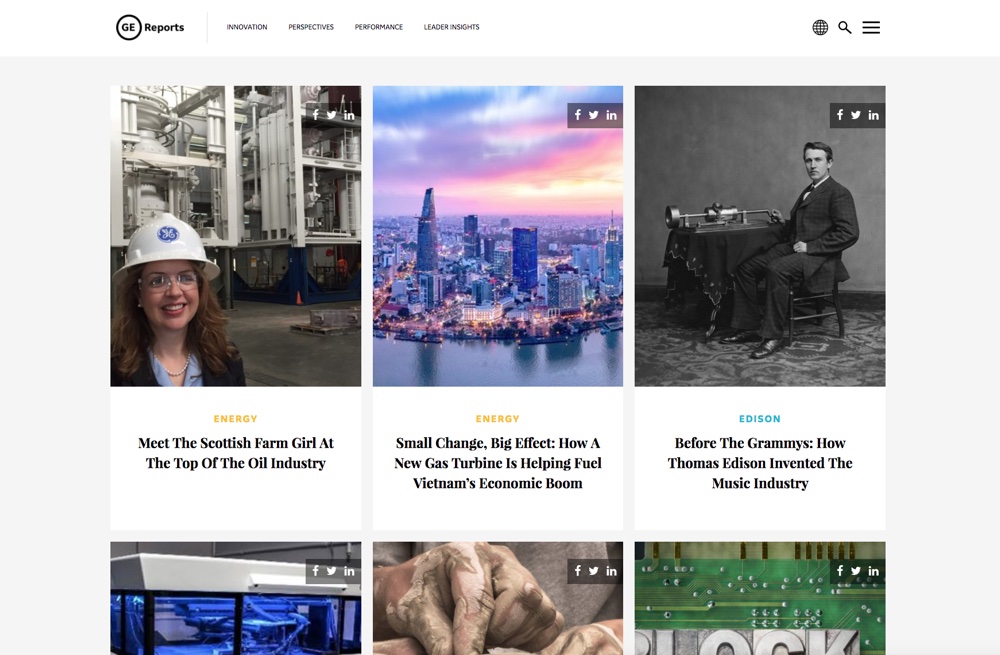Open the globe language selector icon

tap(820, 27)
